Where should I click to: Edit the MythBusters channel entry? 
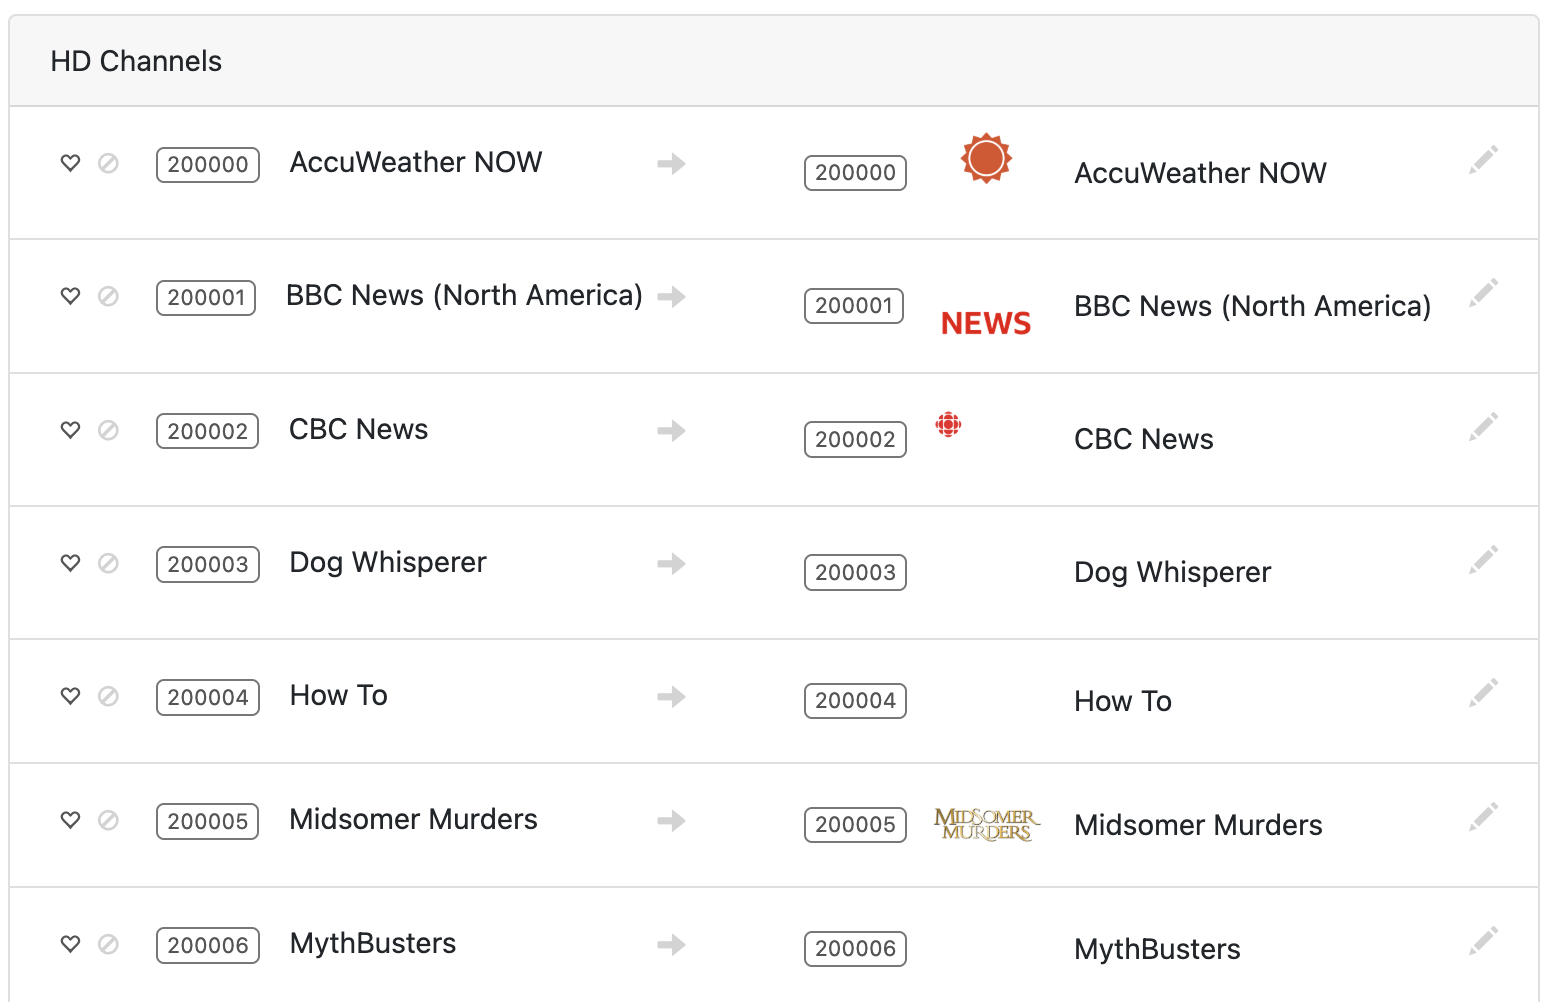[x=1483, y=941]
